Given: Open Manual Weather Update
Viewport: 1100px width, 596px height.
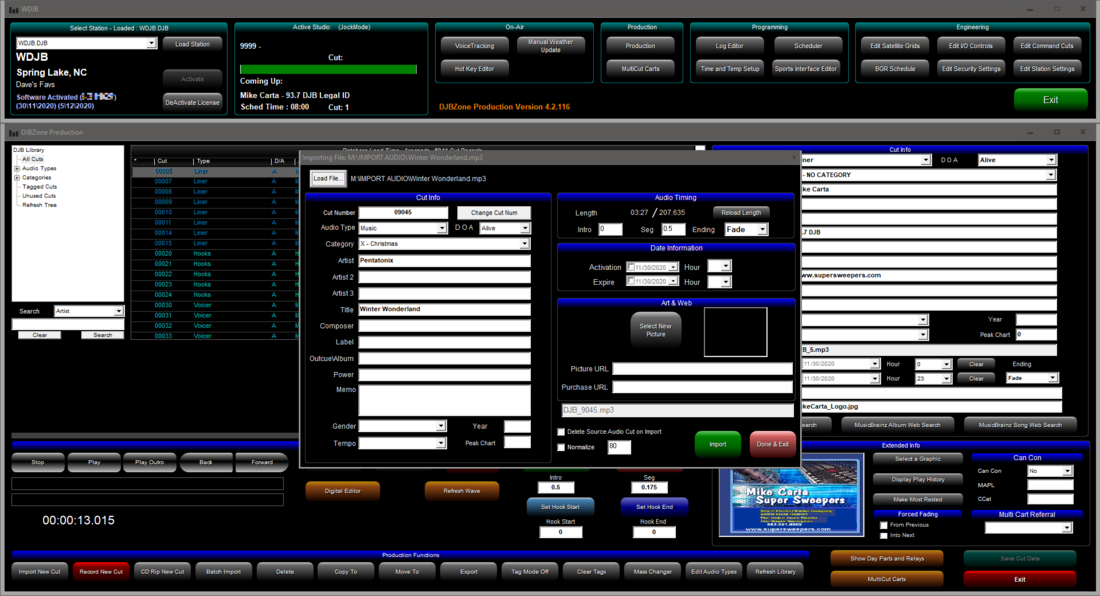Looking at the screenshot, I should (551, 46).
